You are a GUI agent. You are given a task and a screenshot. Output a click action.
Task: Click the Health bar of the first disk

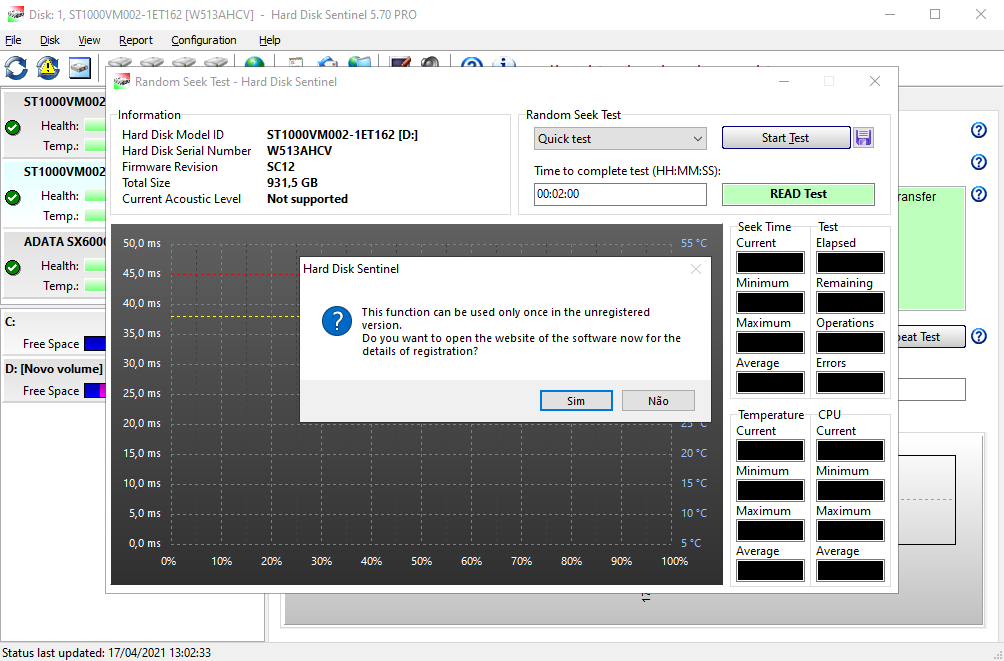point(95,126)
